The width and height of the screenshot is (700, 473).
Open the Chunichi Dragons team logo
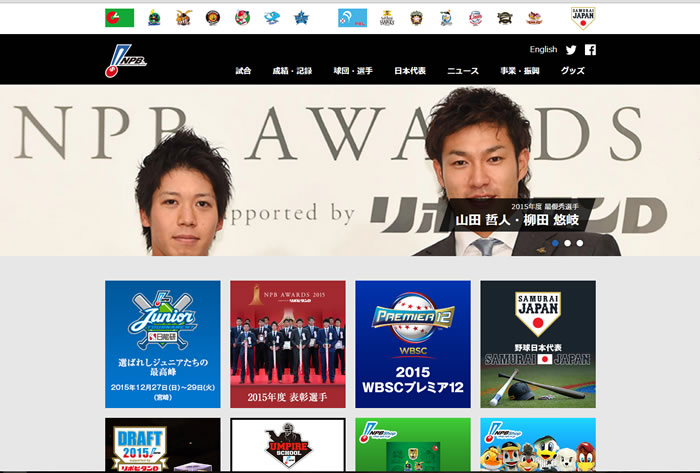click(x=271, y=18)
